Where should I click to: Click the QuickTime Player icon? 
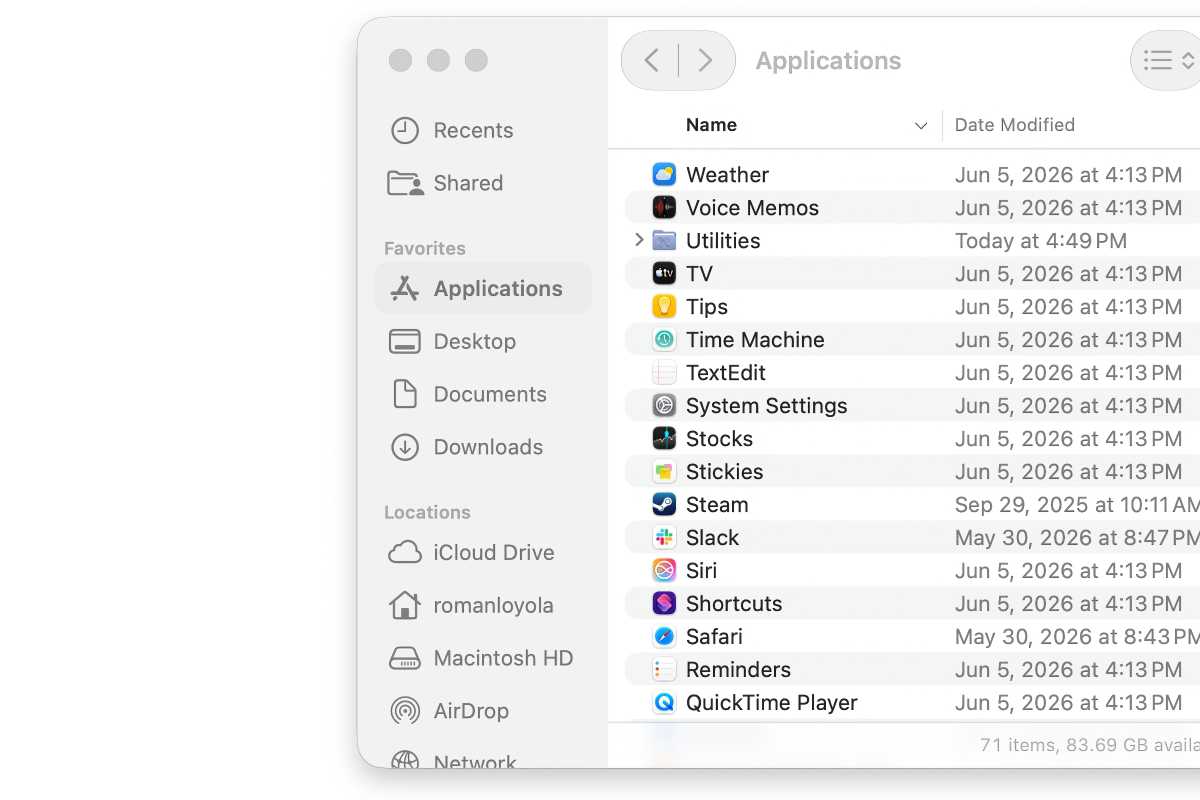664,703
